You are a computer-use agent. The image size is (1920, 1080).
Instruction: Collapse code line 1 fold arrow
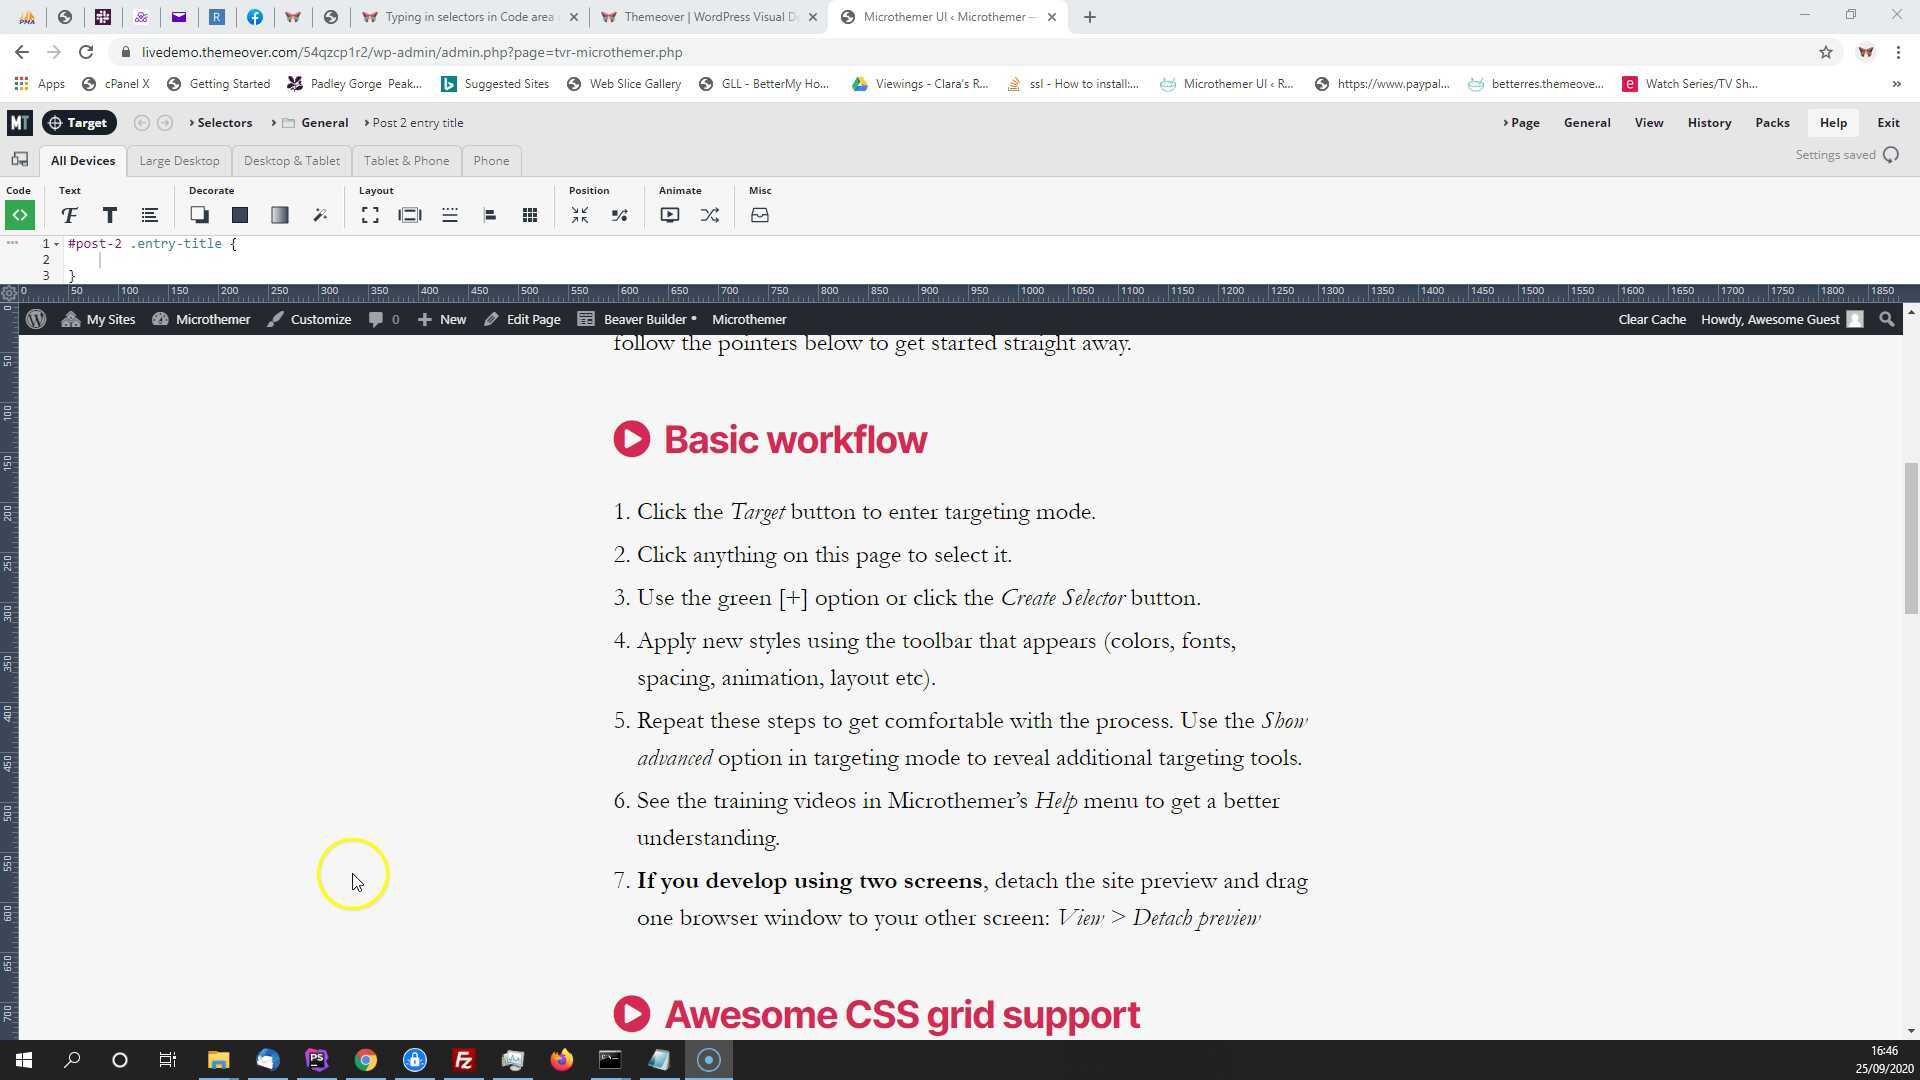(x=57, y=244)
